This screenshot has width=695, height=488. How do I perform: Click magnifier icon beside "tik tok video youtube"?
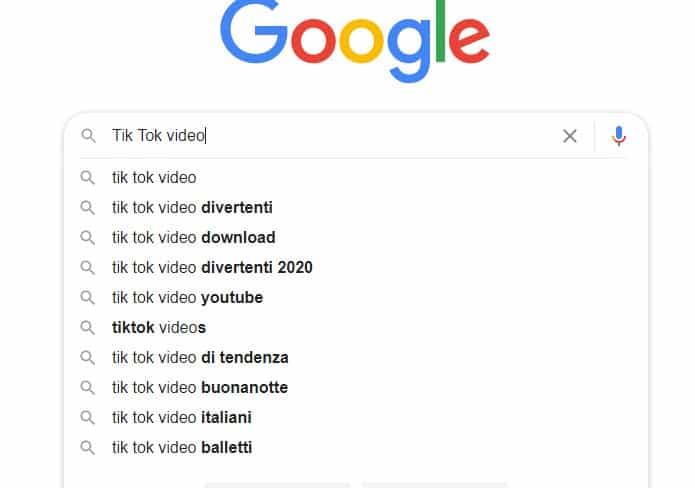(x=88, y=298)
